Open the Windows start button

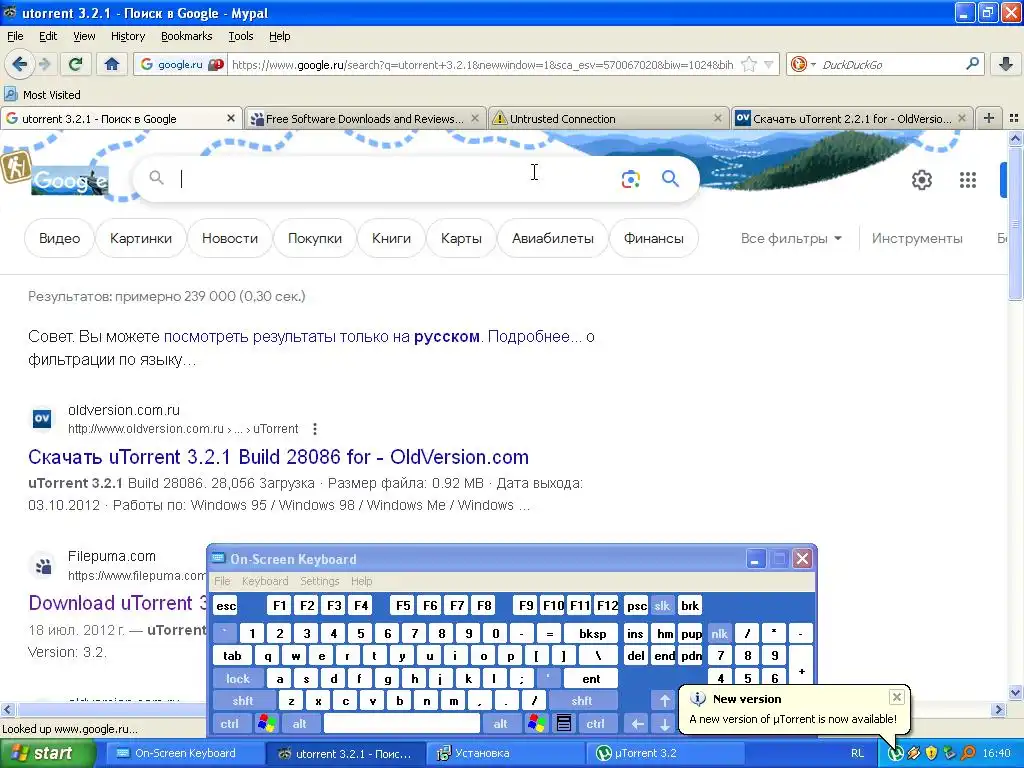[47, 753]
